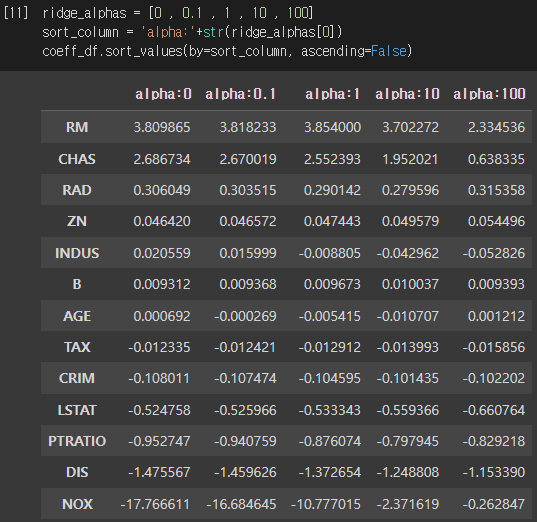Click CHAS value 1.952021
This screenshot has width=537, height=522.
click(410, 159)
